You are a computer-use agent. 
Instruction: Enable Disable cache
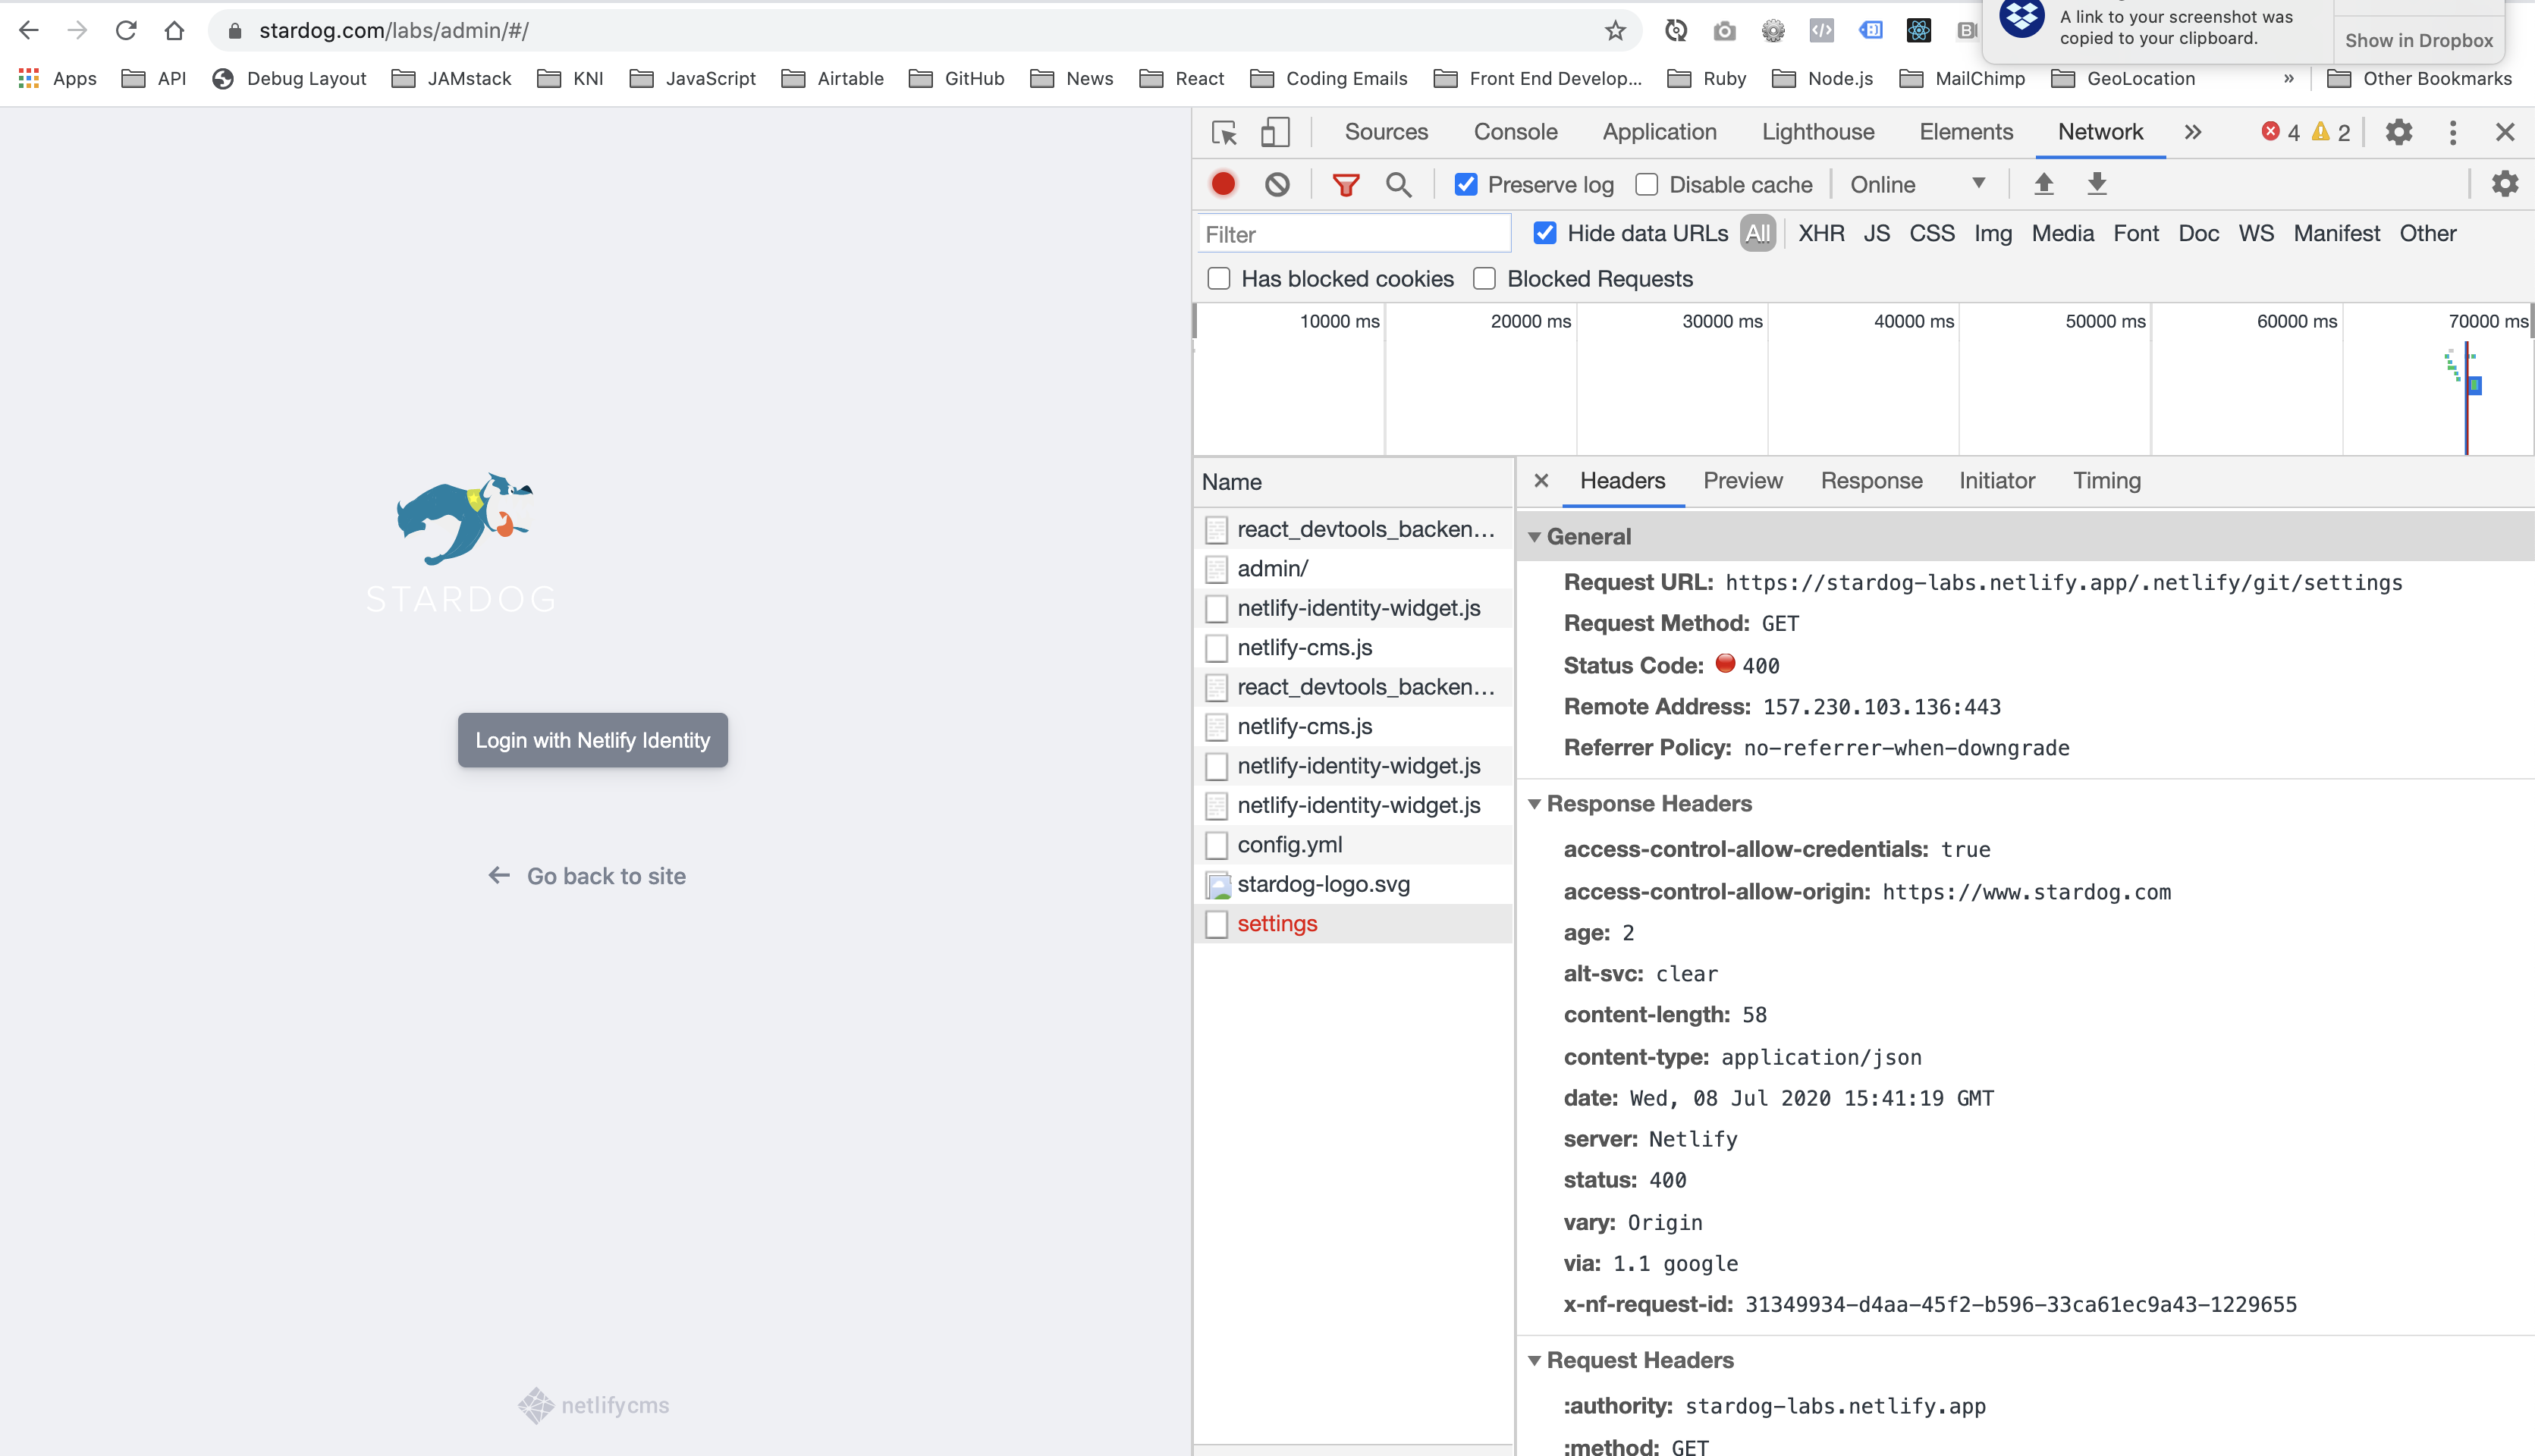tap(1646, 184)
